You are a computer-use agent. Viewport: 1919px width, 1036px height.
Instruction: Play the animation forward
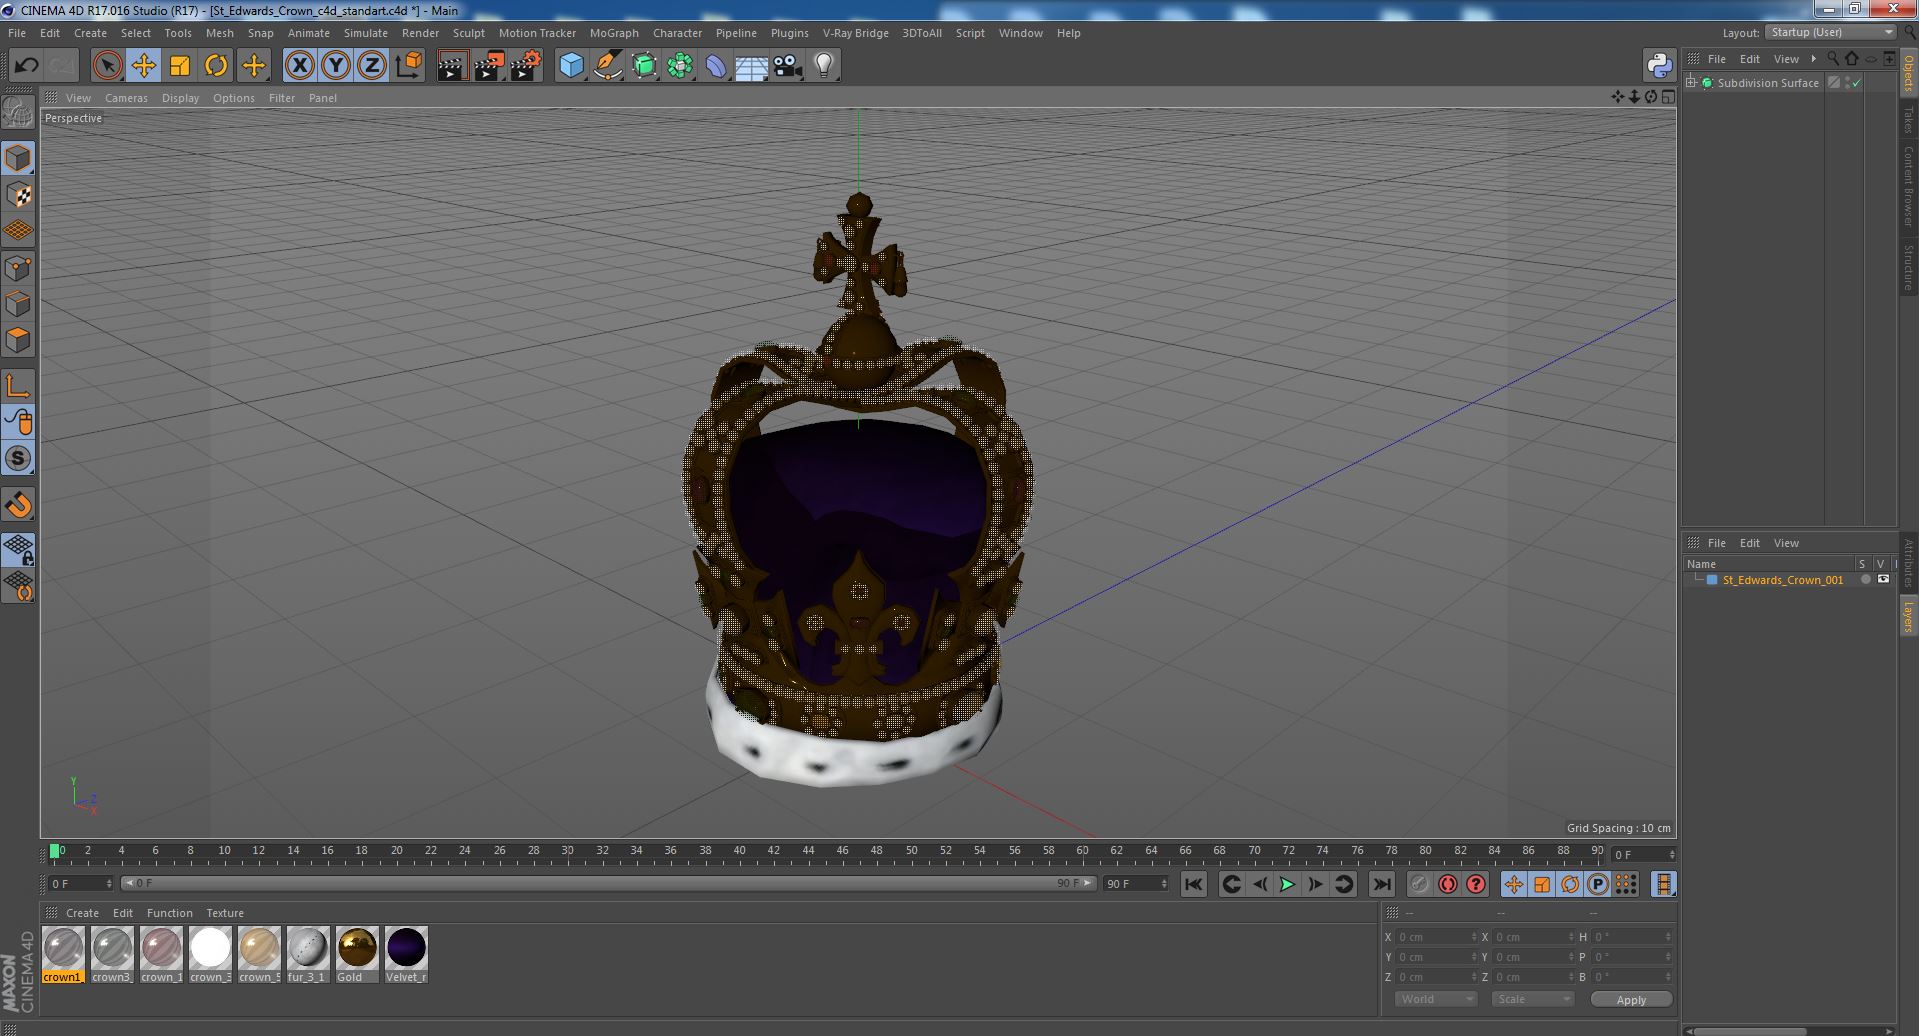click(x=1287, y=884)
